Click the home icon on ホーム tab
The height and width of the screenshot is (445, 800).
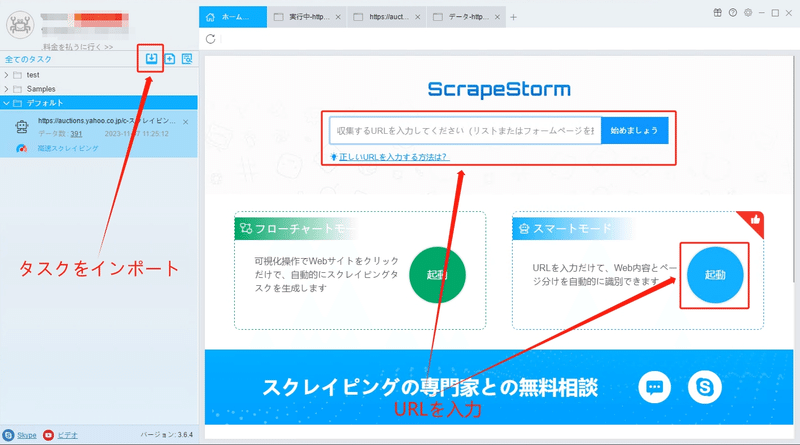[x=210, y=17]
